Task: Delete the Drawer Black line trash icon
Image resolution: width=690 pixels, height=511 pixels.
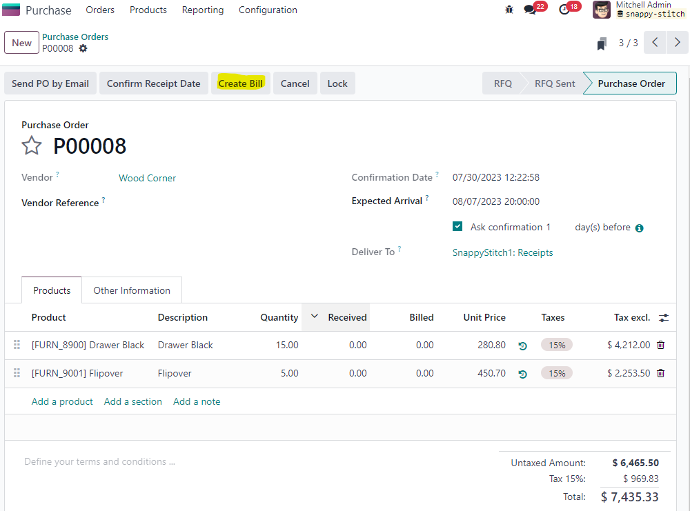Action: (x=661, y=345)
